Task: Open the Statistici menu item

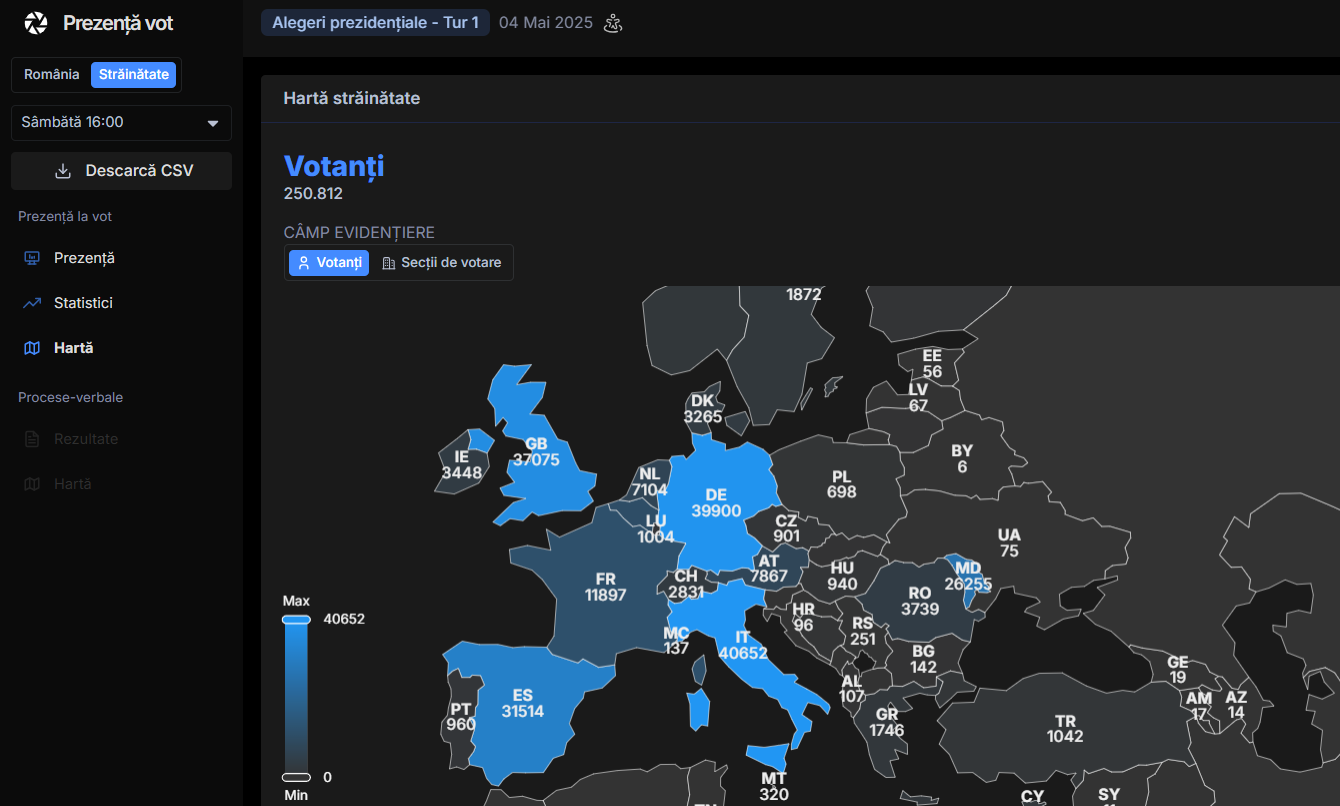Action: pos(83,303)
